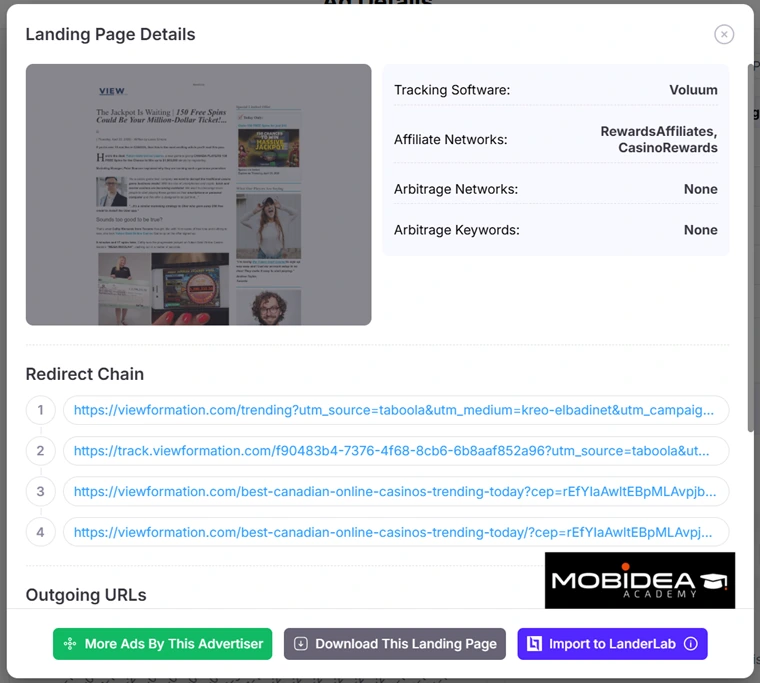Screen dimensions: 760x683
Task: Click the Mobidea Academy logo
Action: coord(640,580)
